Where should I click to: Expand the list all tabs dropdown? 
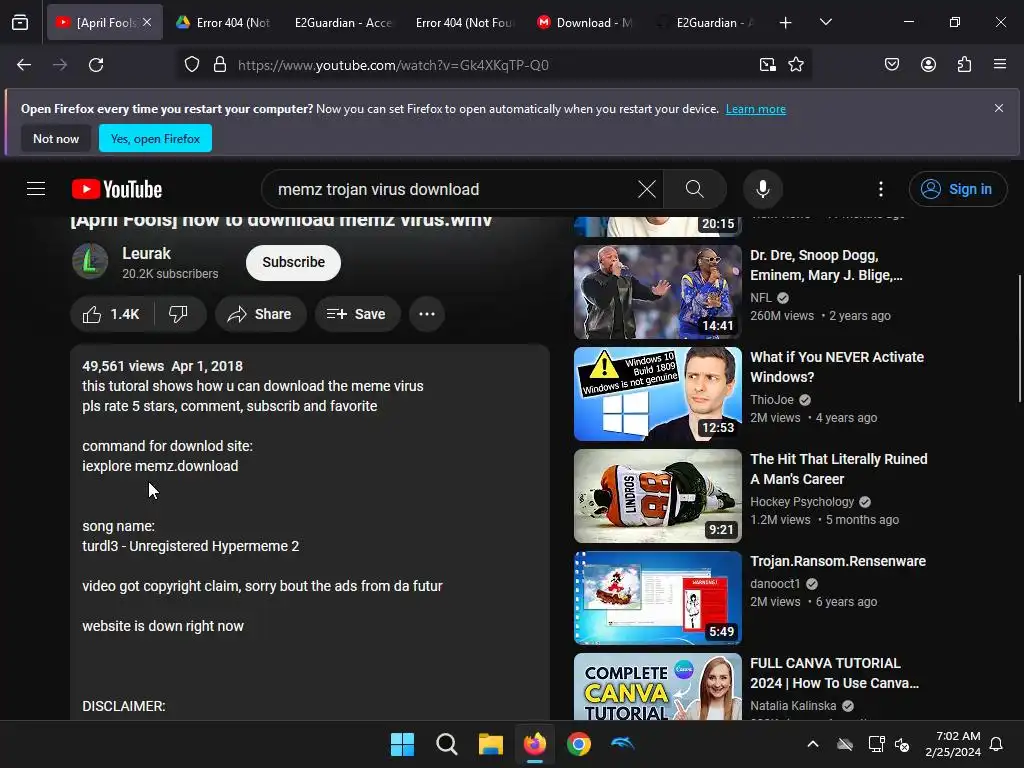(x=826, y=23)
